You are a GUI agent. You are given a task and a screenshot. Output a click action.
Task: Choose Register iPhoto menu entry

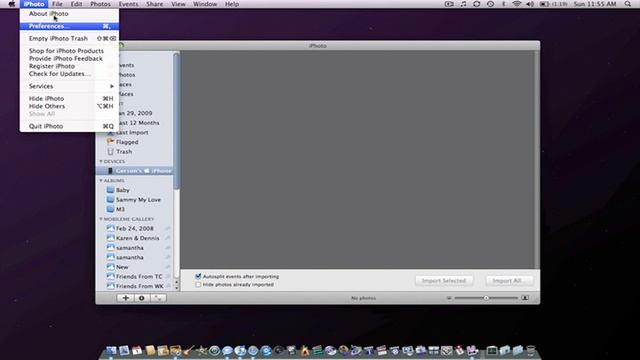[x=69, y=66]
